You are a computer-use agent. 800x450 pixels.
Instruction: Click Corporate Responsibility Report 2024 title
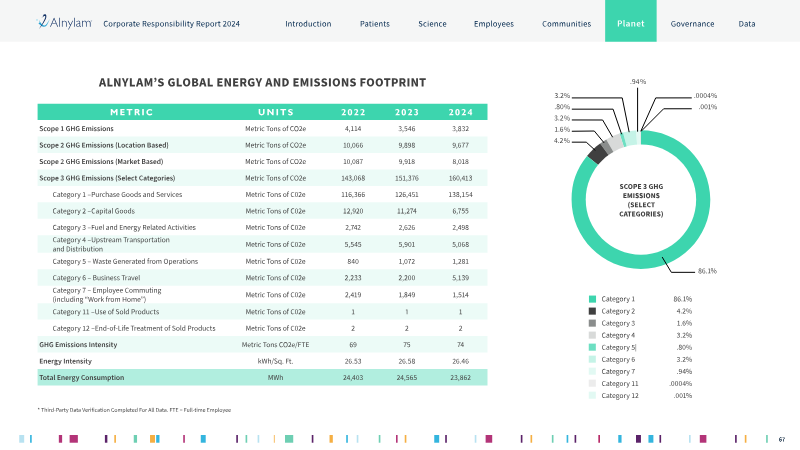click(x=171, y=23)
